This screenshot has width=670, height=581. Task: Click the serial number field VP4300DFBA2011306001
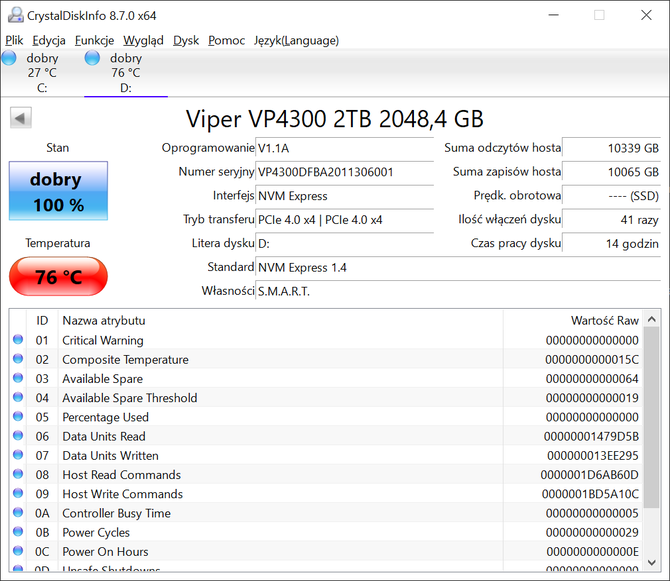344,172
